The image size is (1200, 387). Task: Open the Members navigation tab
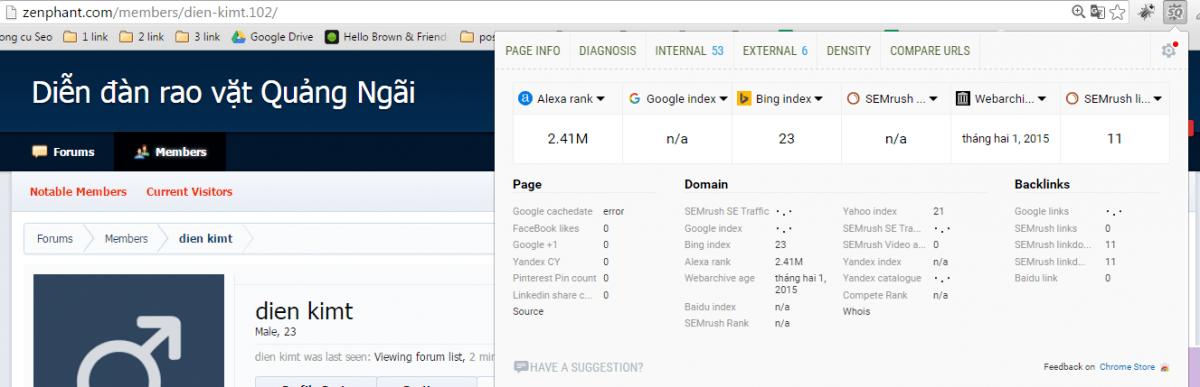[x=170, y=152]
